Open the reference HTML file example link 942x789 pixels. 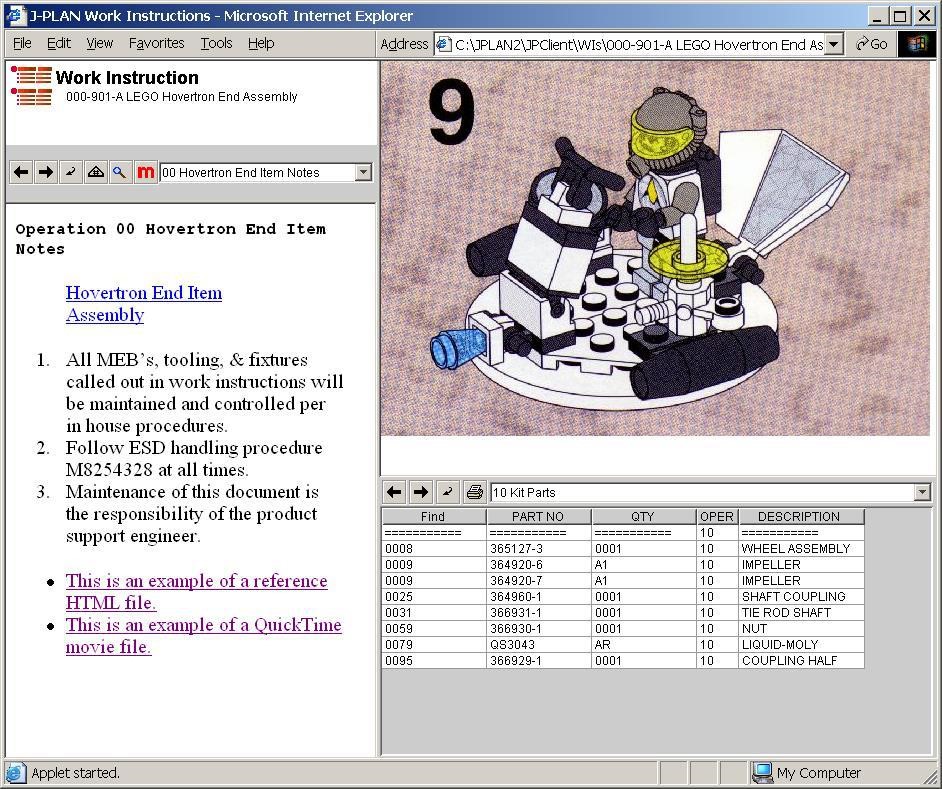[196, 592]
